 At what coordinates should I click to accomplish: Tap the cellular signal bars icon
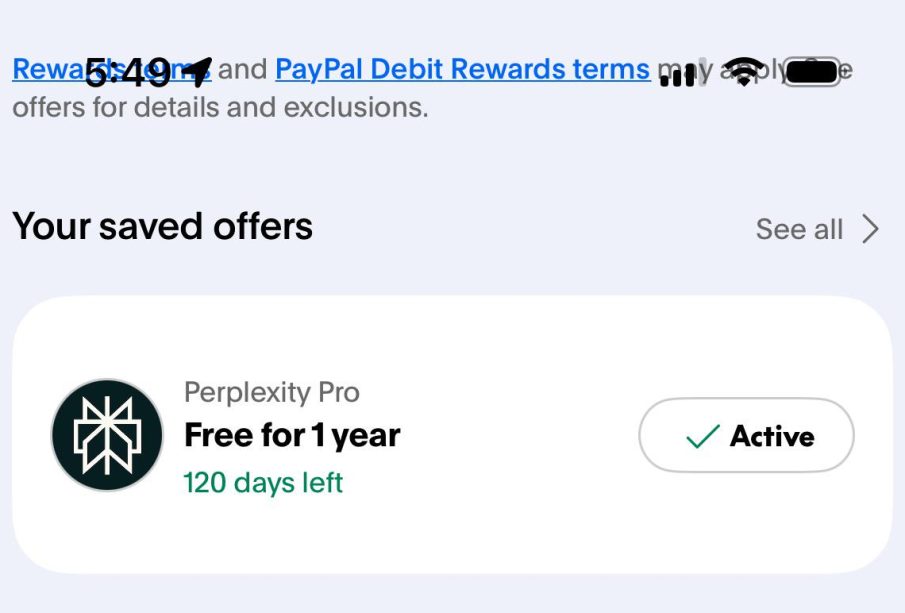point(677,75)
